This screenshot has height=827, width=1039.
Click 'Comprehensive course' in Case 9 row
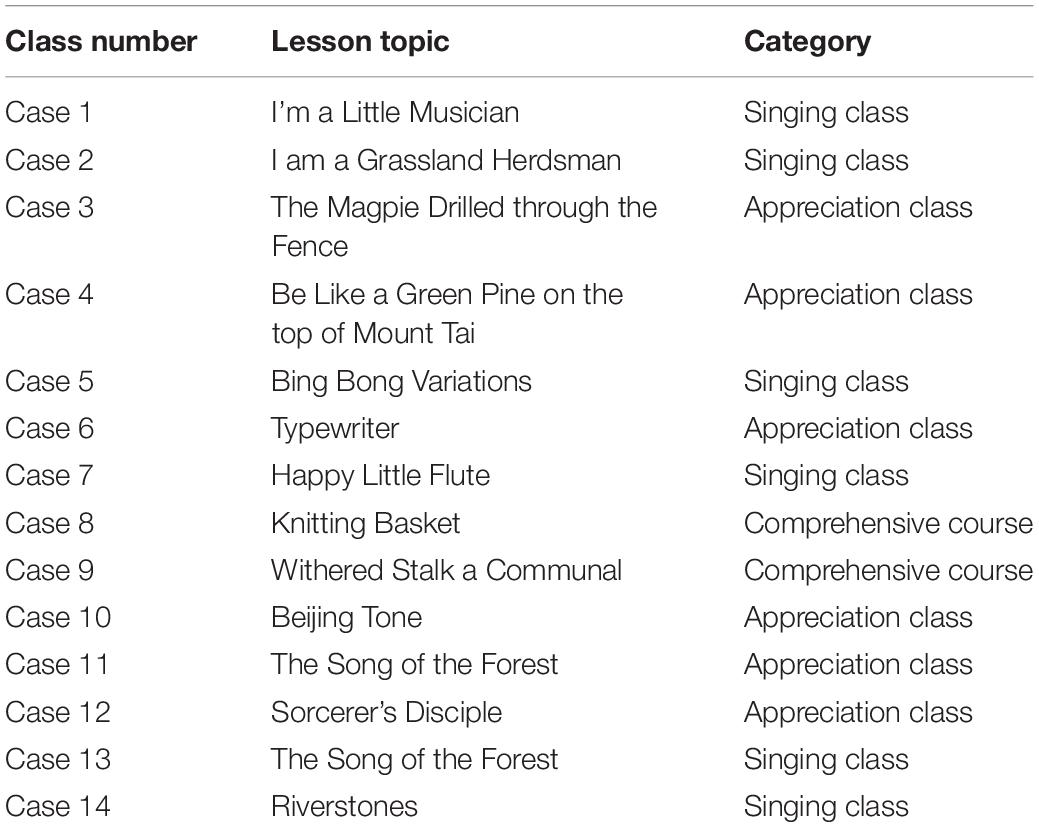(888, 571)
